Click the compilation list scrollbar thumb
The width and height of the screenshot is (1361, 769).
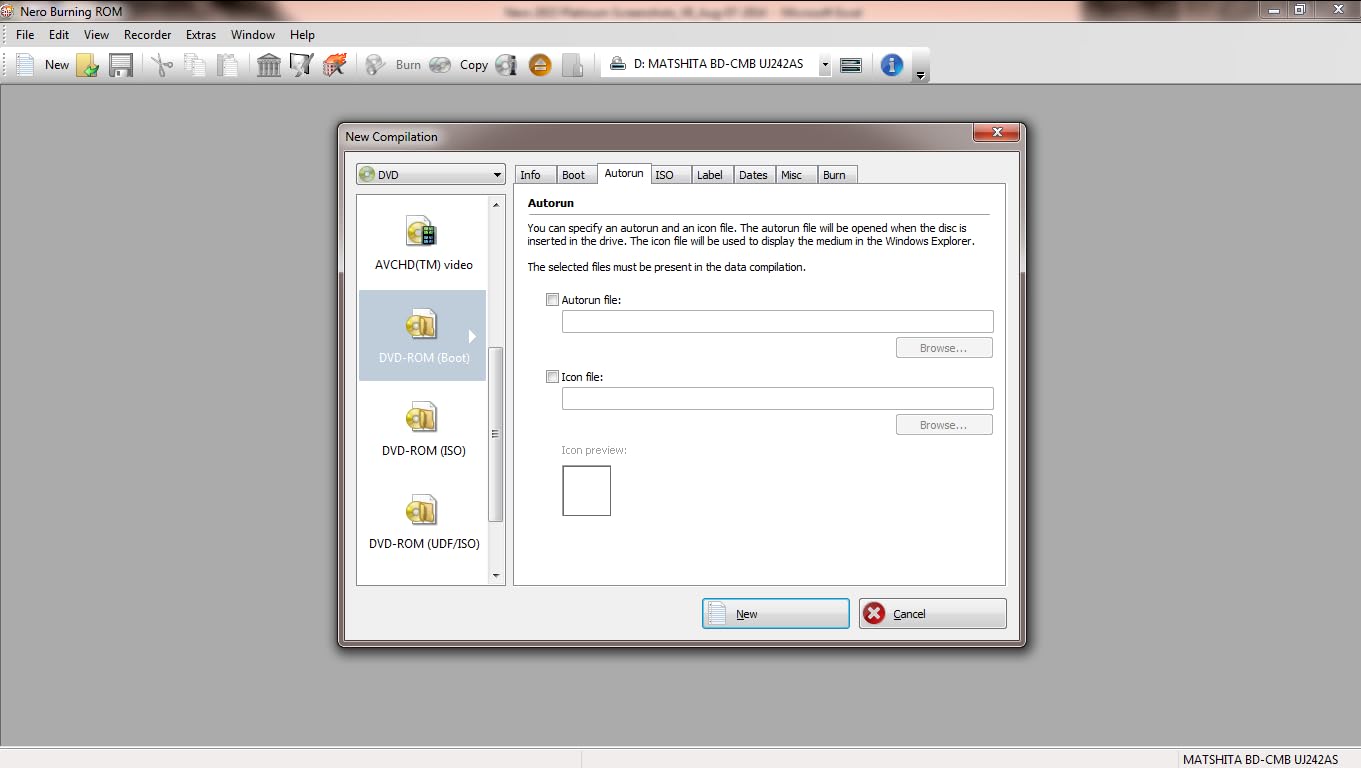496,434
